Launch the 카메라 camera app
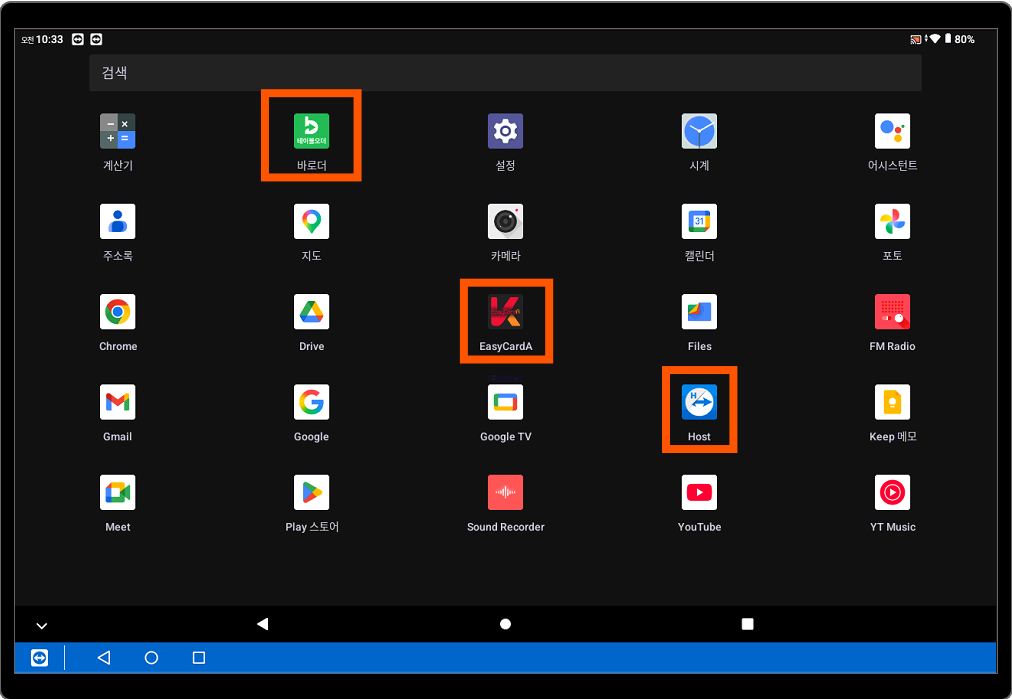1012x699 pixels. coord(505,221)
